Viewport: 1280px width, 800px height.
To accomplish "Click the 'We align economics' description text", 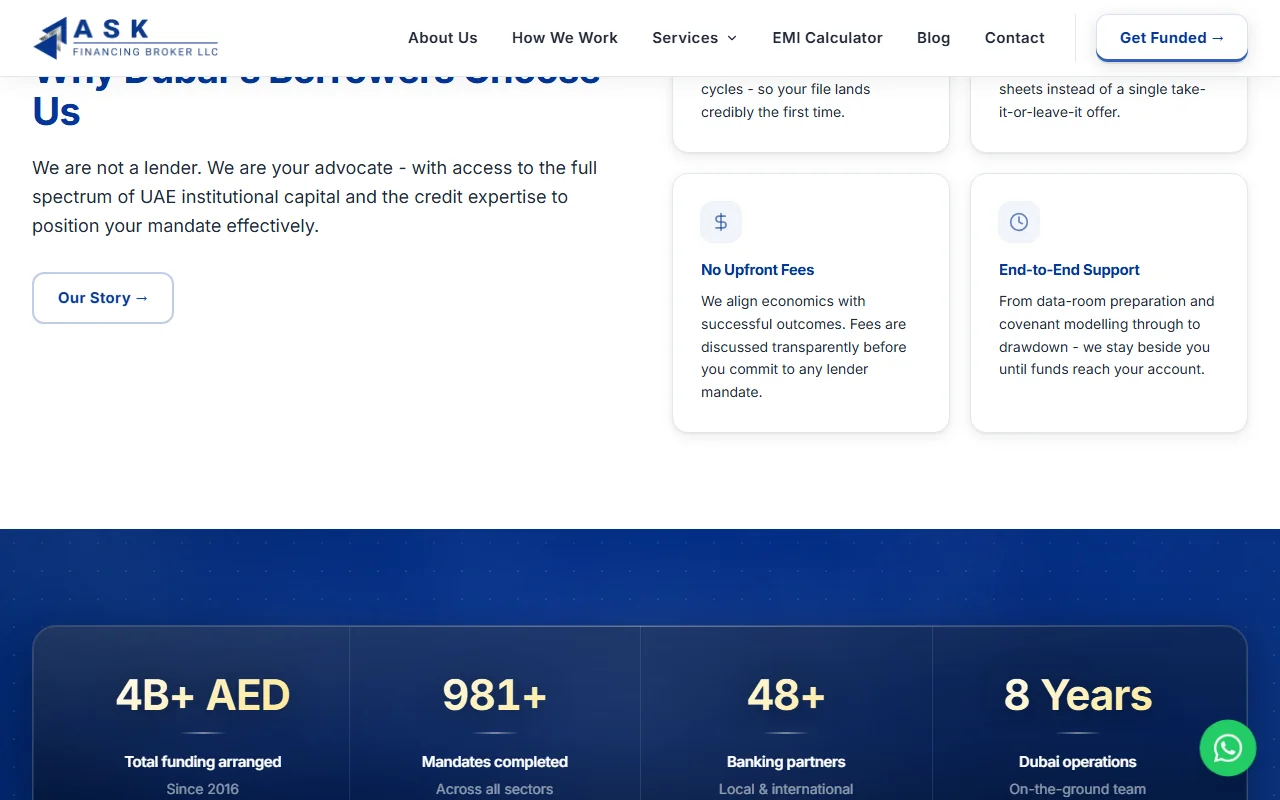I will pyautogui.click(x=804, y=347).
